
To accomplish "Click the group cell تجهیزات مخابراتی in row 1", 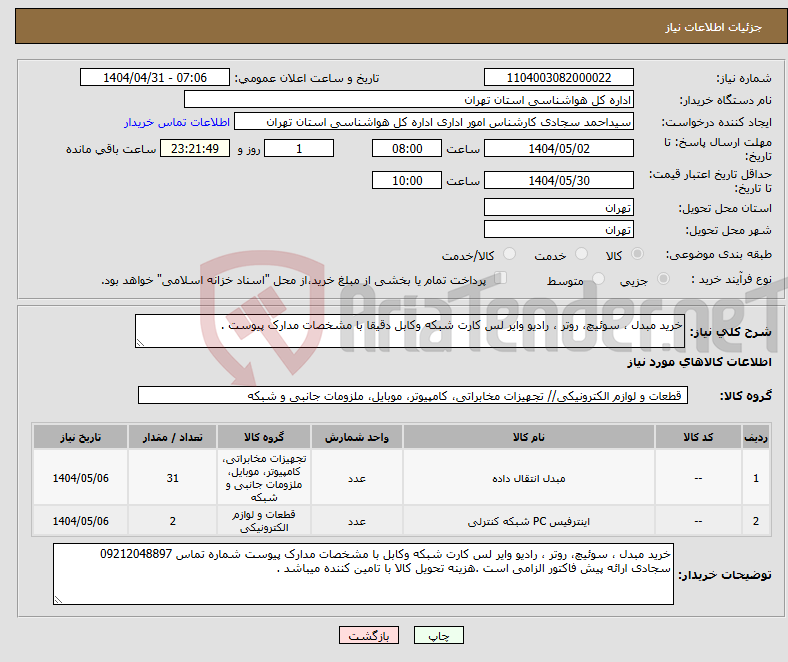I will 264,478.
